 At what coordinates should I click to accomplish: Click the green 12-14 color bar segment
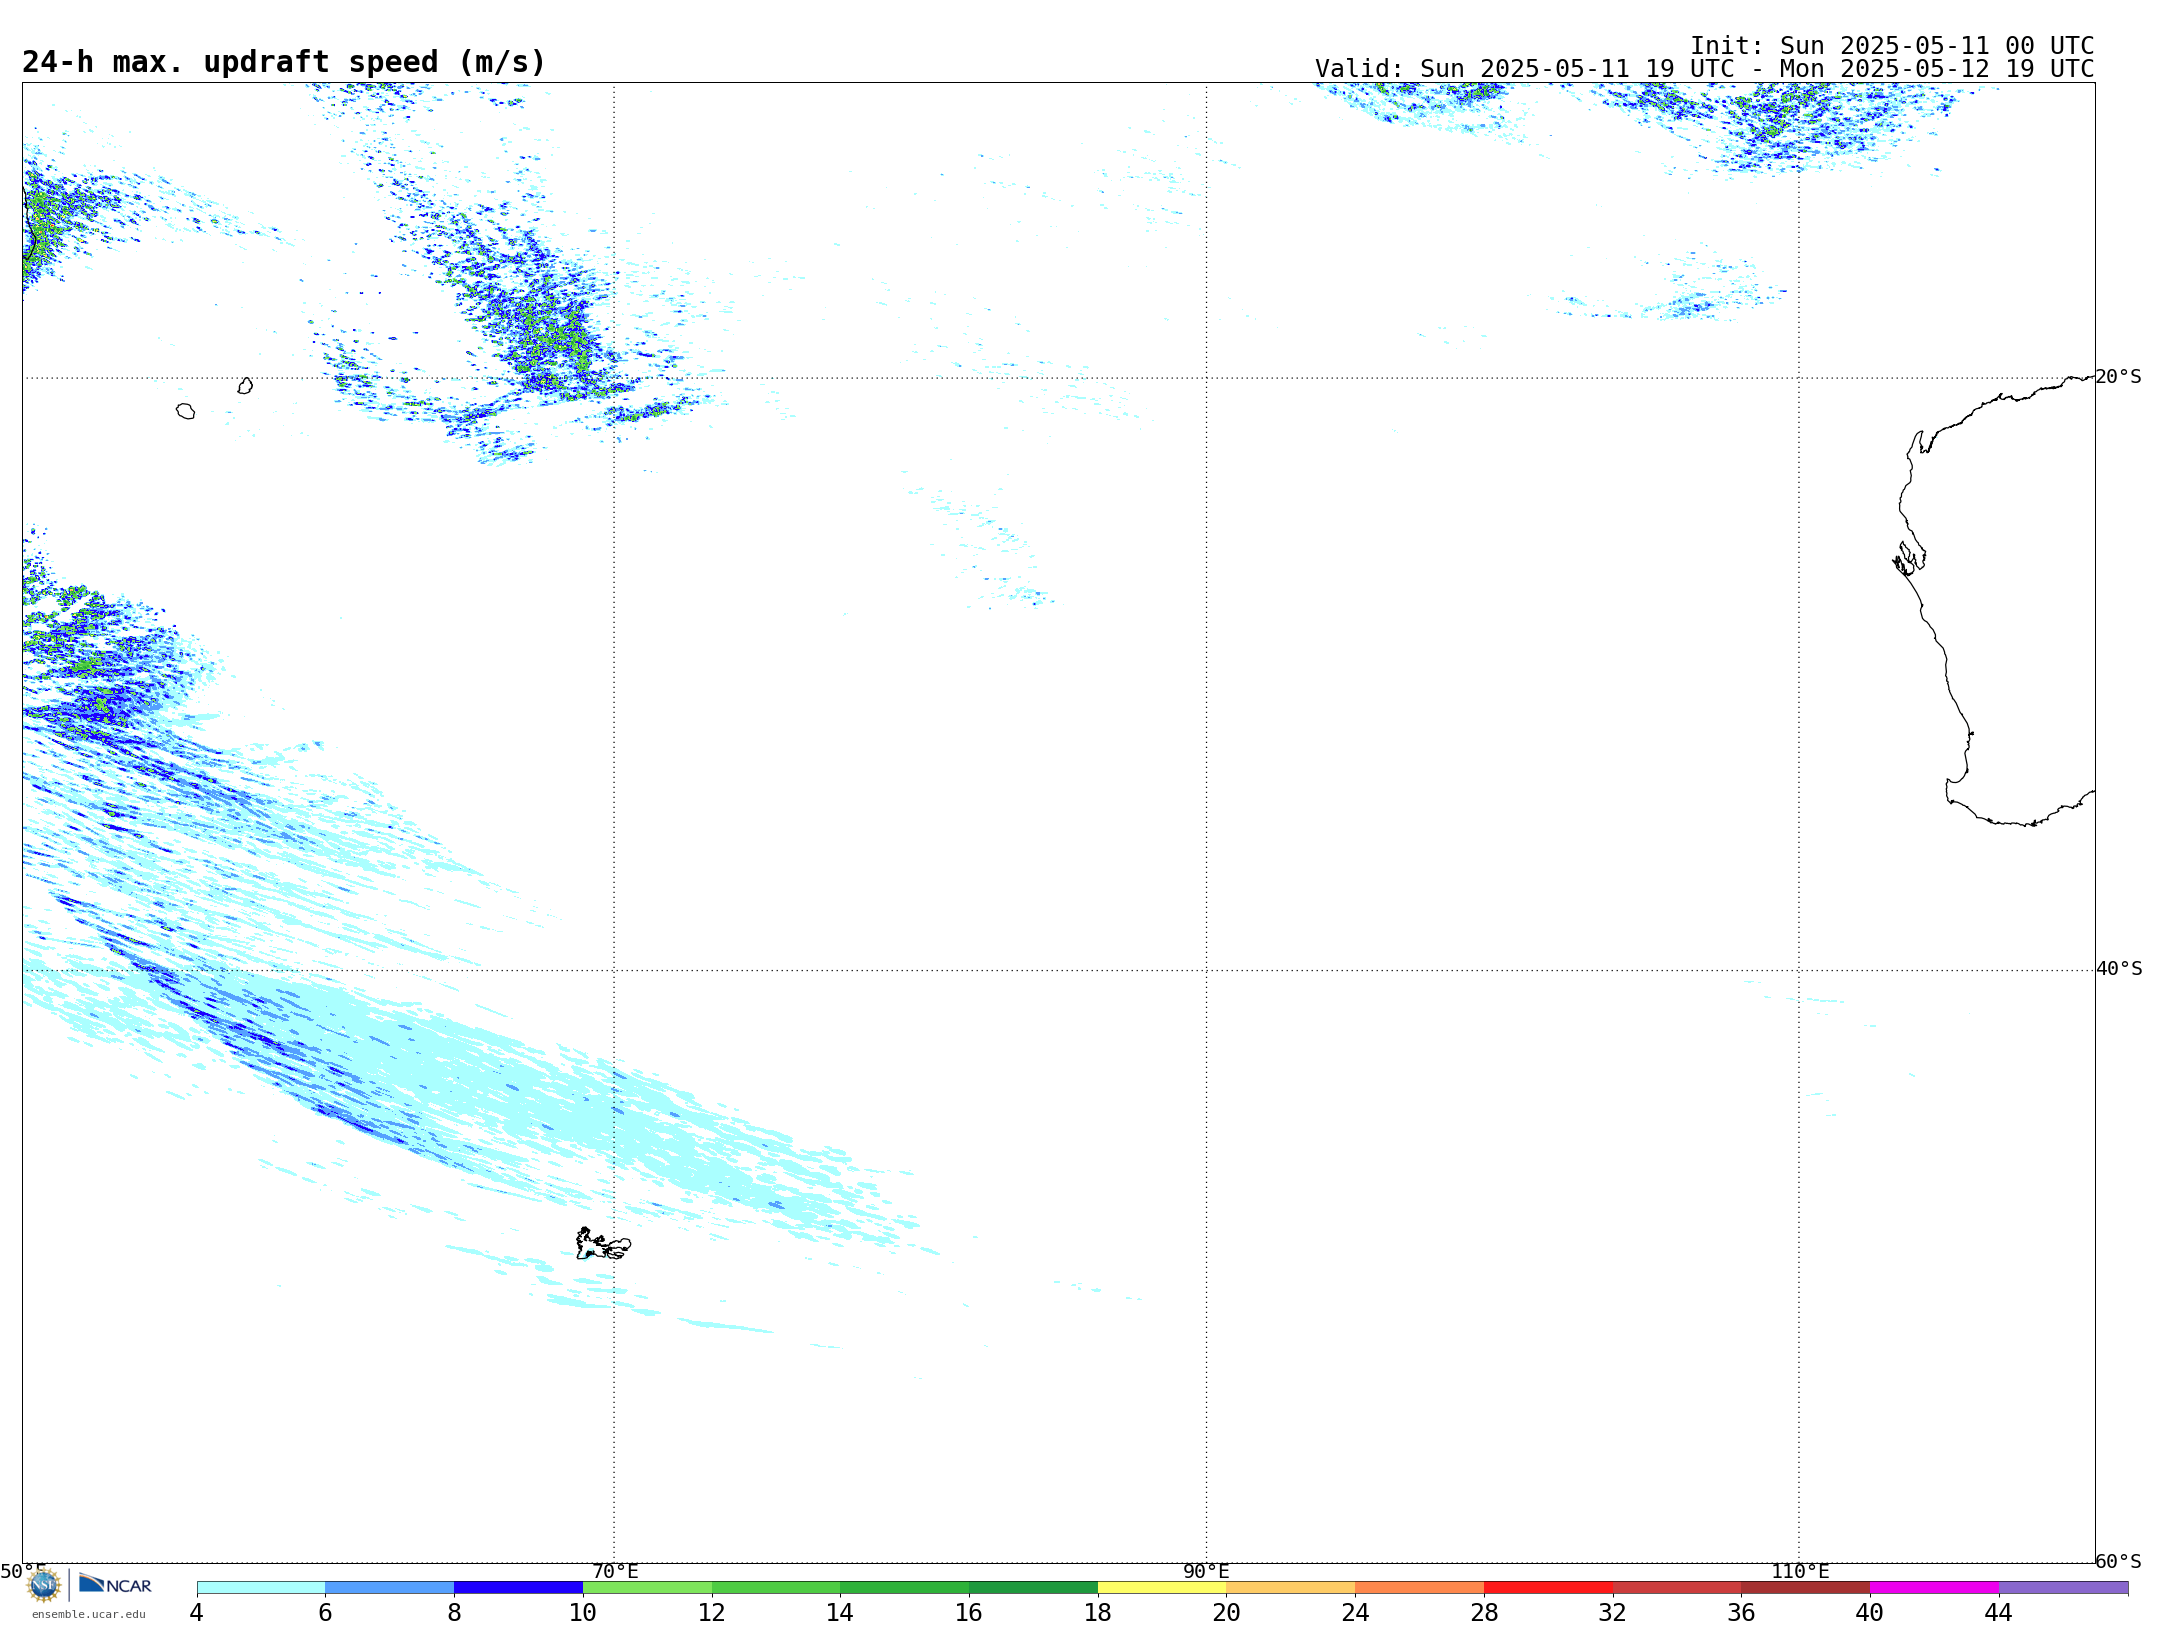click(x=776, y=1588)
